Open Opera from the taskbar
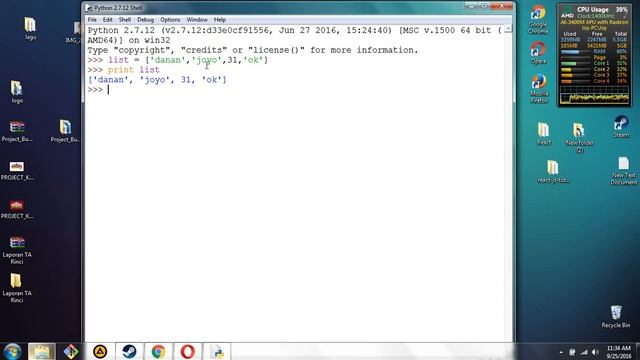The image size is (640, 360). click(x=188, y=351)
